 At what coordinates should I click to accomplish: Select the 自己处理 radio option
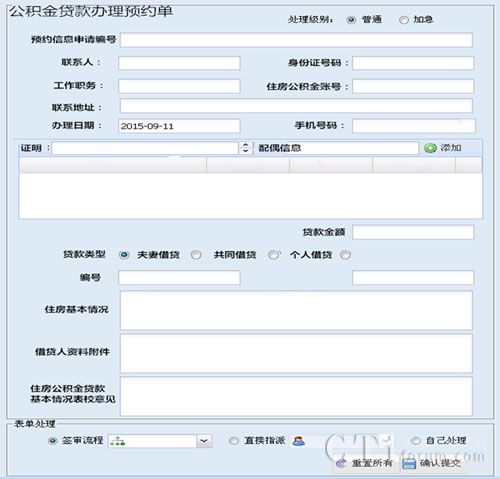pyautogui.click(x=415, y=441)
